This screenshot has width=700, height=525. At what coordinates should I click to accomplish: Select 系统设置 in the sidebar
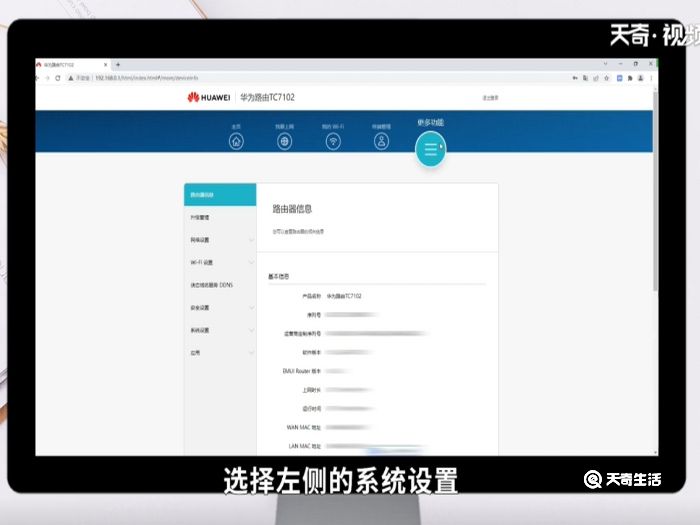pyautogui.click(x=220, y=330)
